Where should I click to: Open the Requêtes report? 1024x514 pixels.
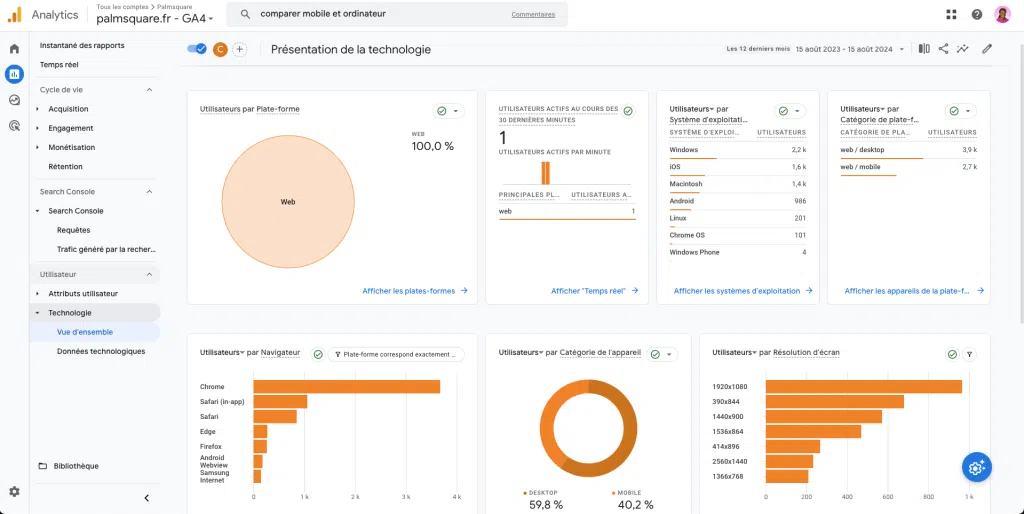[x=74, y=230]
